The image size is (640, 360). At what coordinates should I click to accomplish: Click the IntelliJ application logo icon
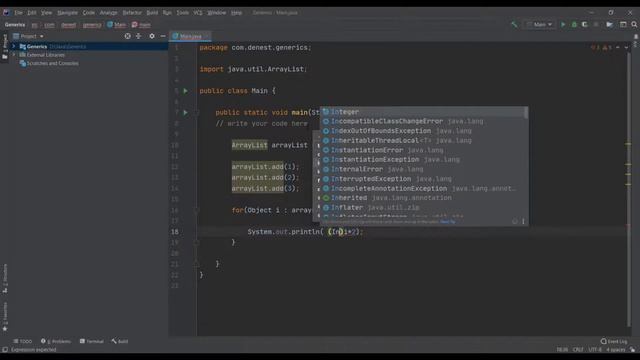(6, 13)
